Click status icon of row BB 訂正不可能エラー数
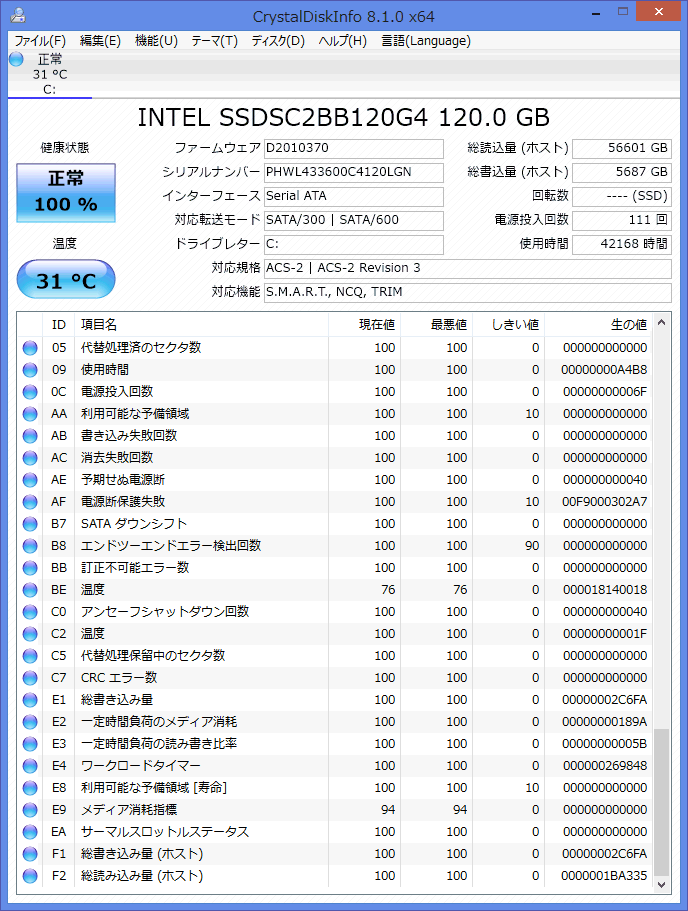This screenshot has height=911, width=688. click(30, 568)
